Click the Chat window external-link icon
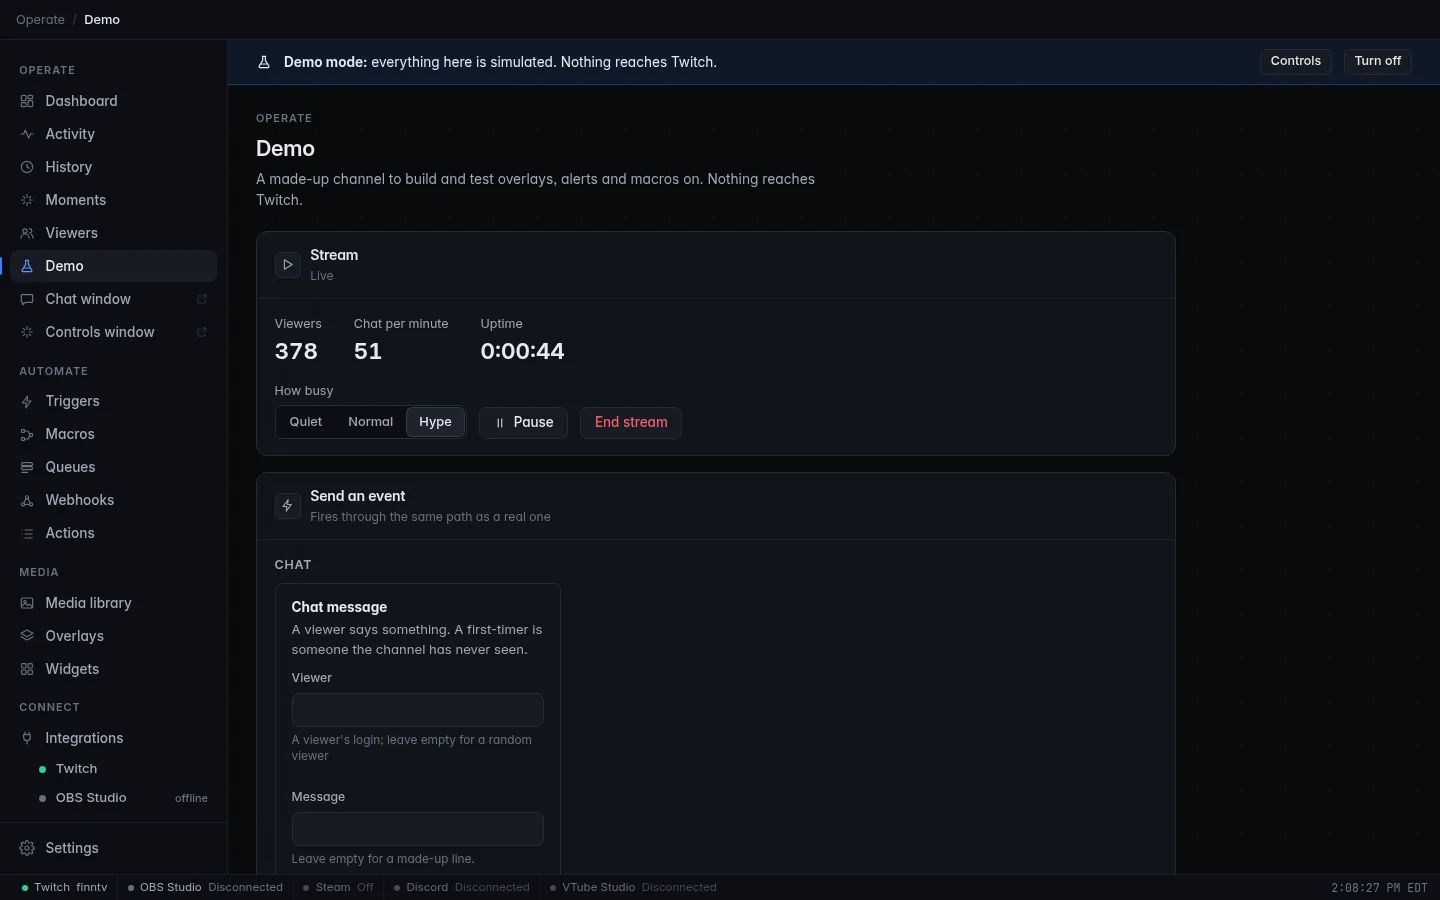1440x900 pixels. [x=202, y=299]
